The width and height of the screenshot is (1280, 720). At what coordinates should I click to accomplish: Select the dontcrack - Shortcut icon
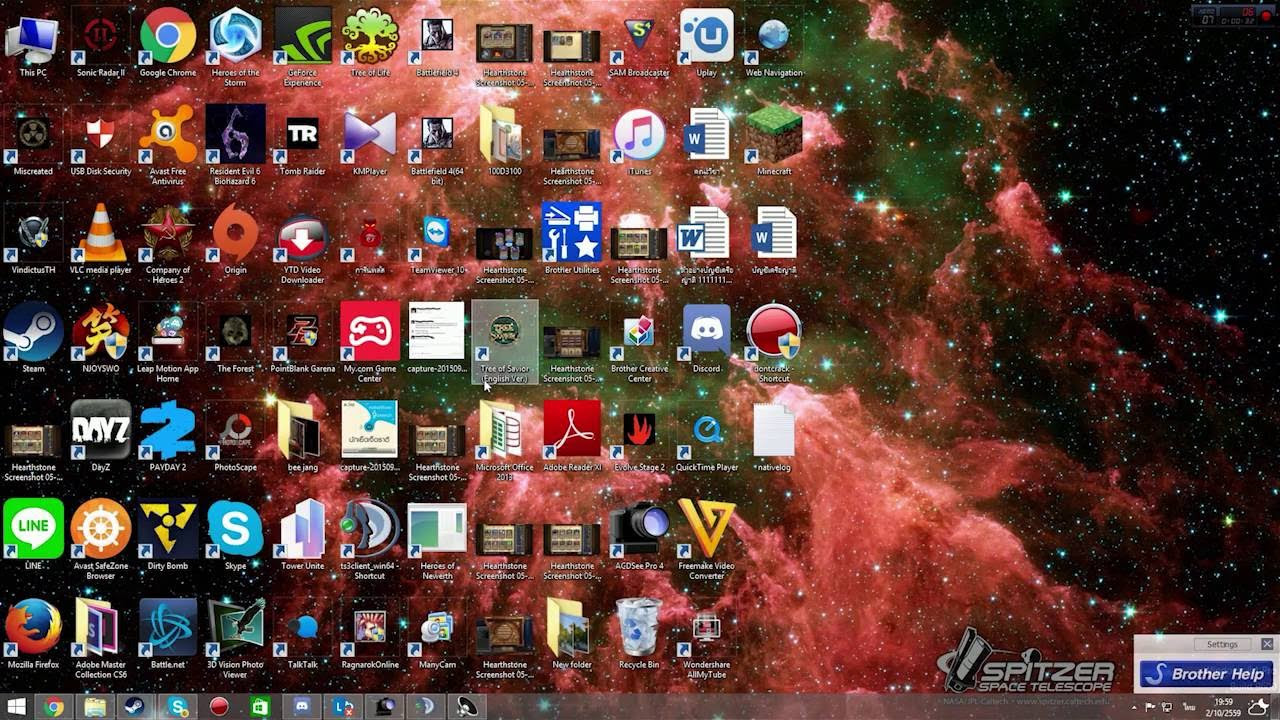coord(773,331)
